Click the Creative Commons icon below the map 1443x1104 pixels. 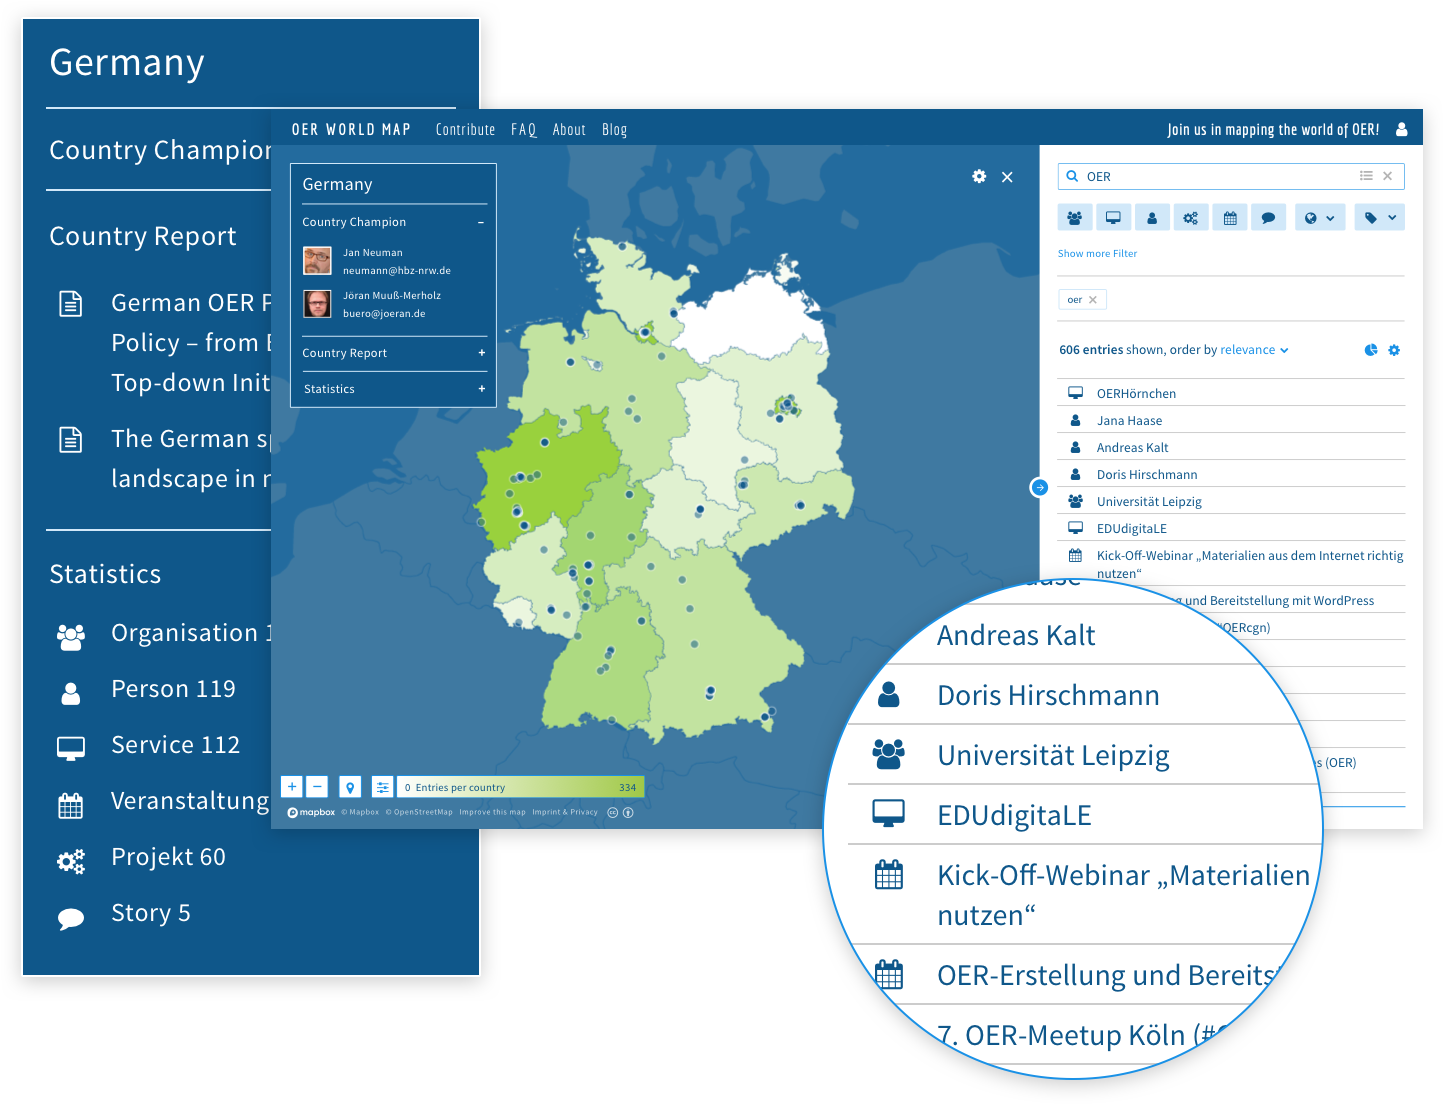(x=613, y=812)
